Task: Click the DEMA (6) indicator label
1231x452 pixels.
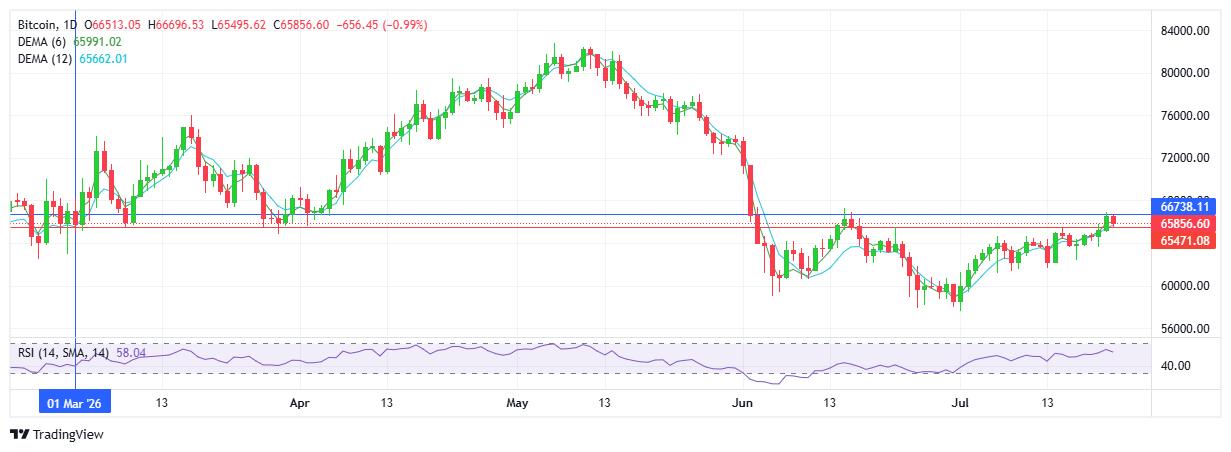Action: coord(40,41)
